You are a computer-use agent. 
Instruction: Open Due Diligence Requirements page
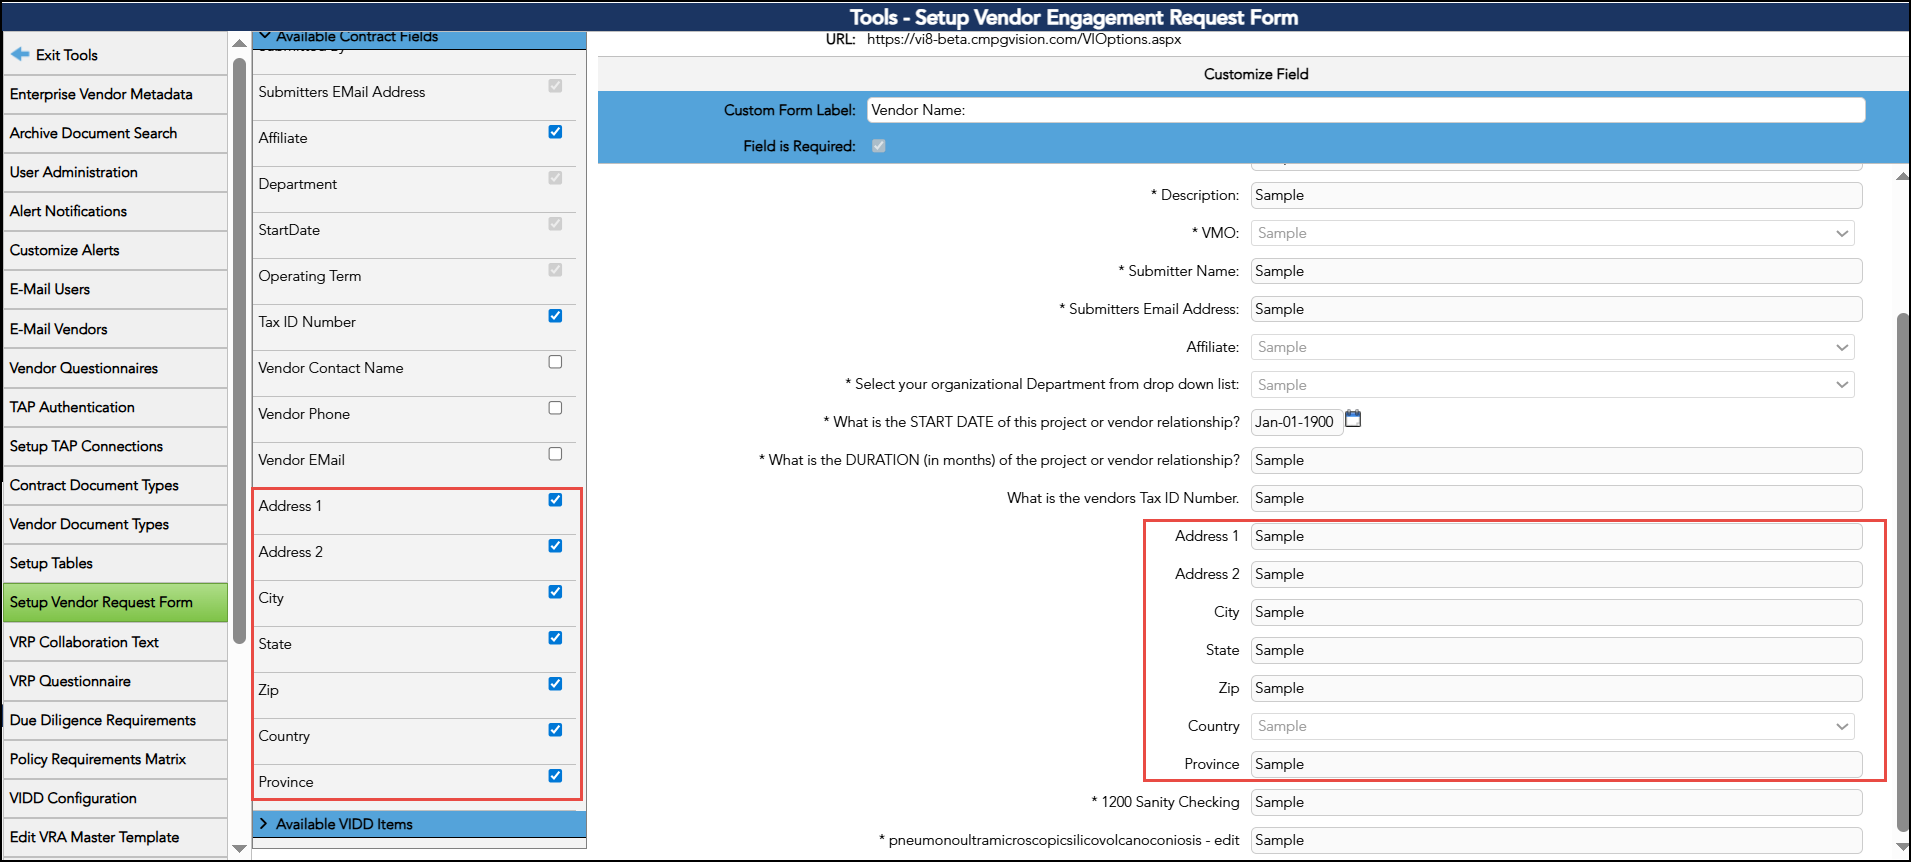102,720
